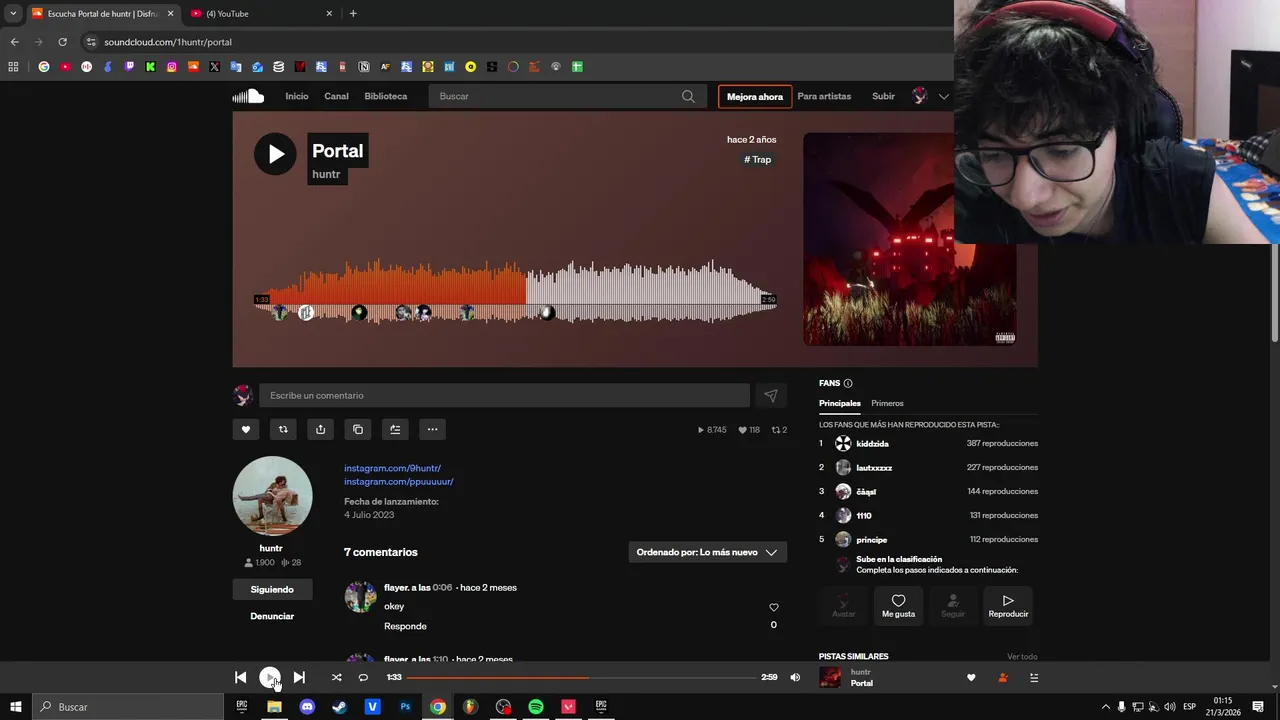
Task: Open the Para artistas menu item
Action: click(824, 96)
